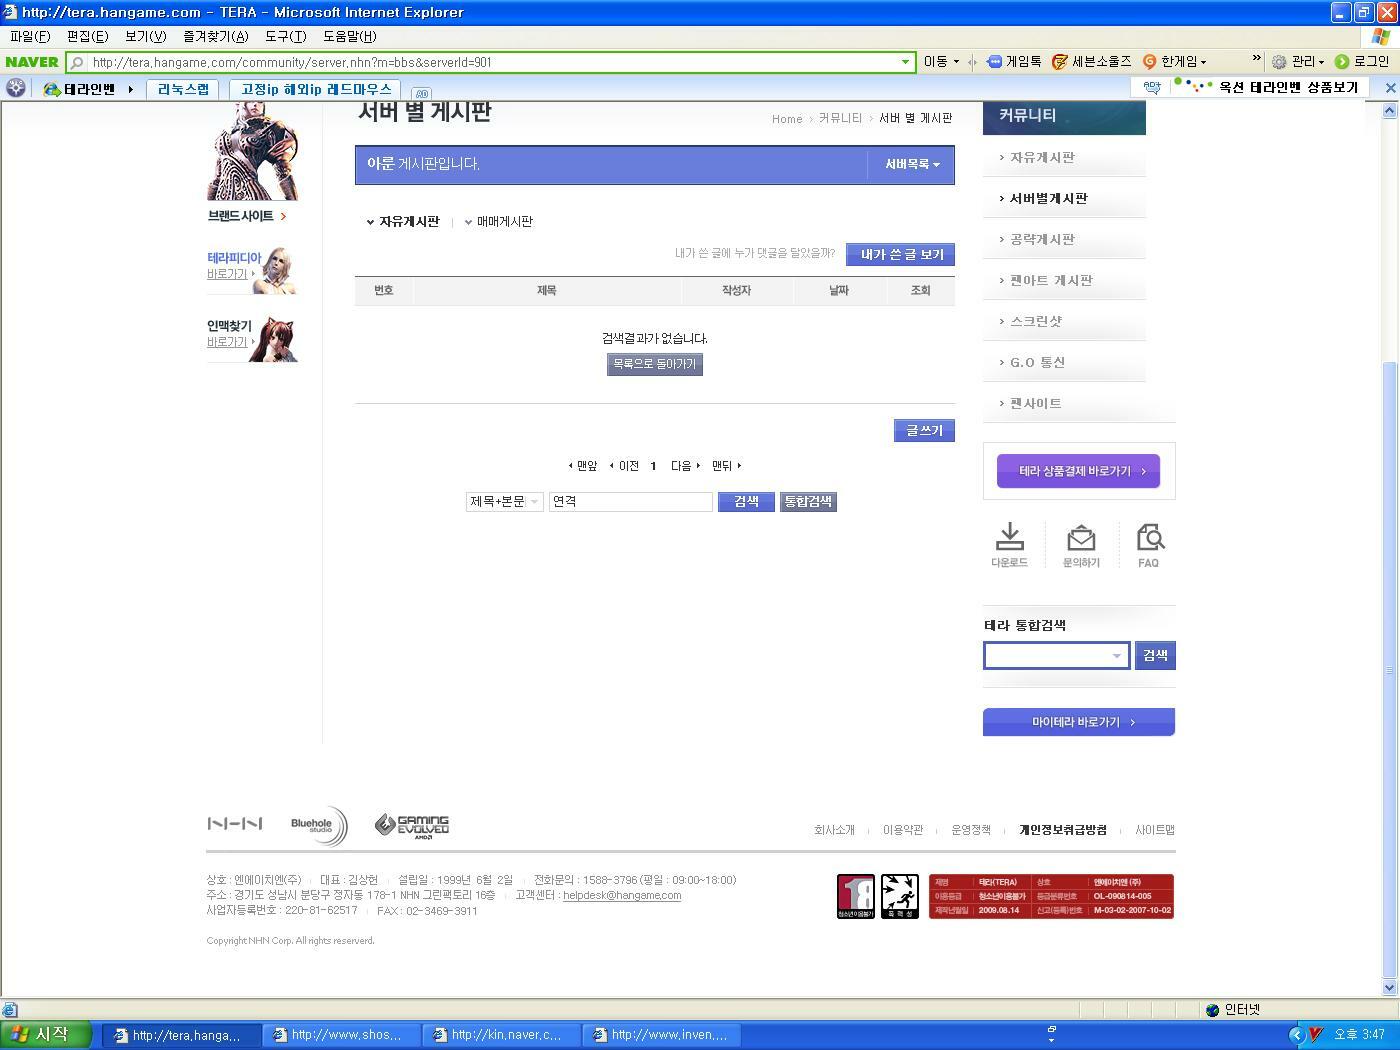Image resolution: width=1400 pixels, height=1050 pixels.
Task: Click the search text field containing 연격
Action: [x=630, y=502]
